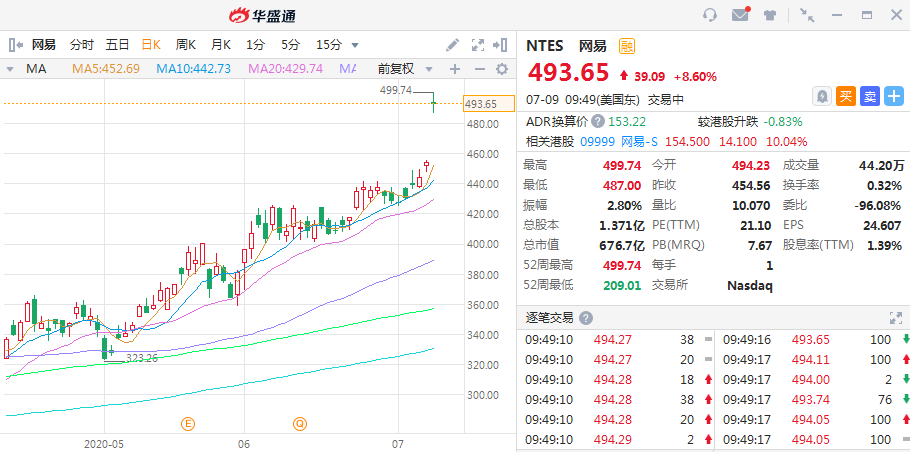This screenshot has height=452, width=910.
Task: Click the 买 buy button
Action: pos(846,96)
